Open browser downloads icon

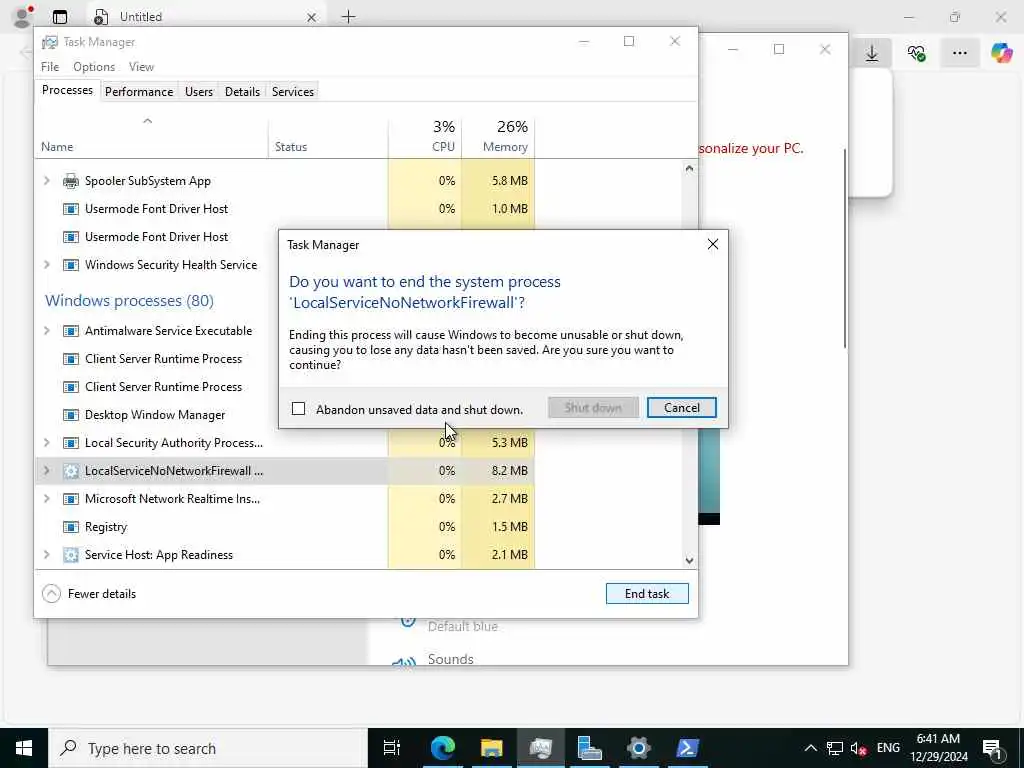[x=872, y=53]
